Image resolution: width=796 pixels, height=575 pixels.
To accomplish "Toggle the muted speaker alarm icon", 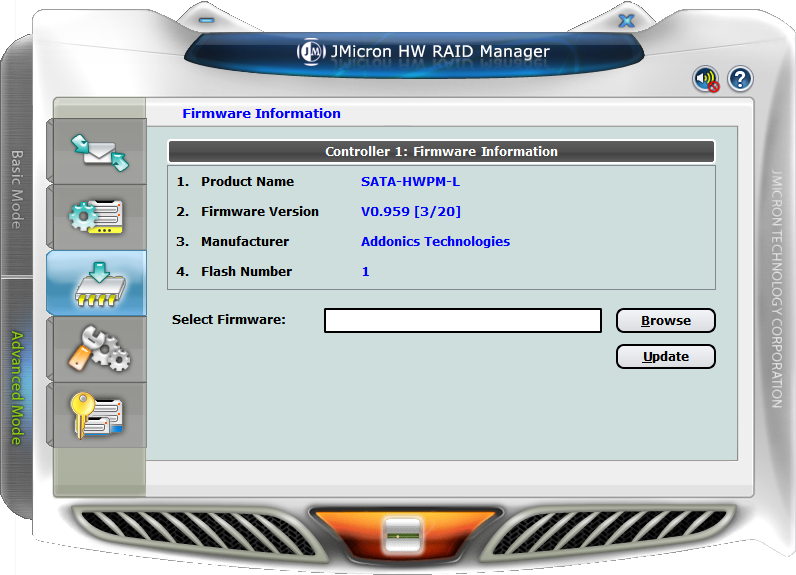I will [706, 79].
